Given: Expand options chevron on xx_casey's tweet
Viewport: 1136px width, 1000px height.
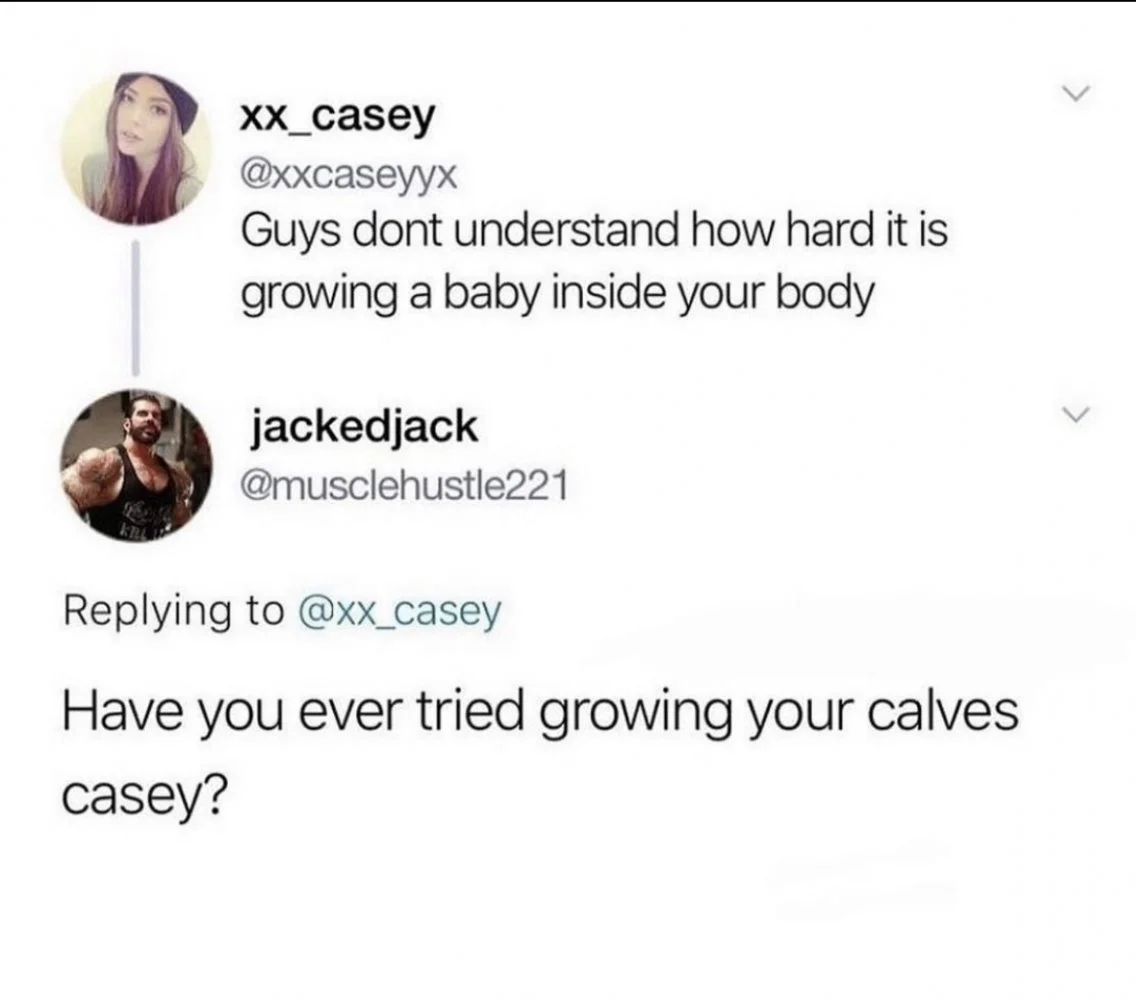Looking at the screenshot, I should 1077,93.
